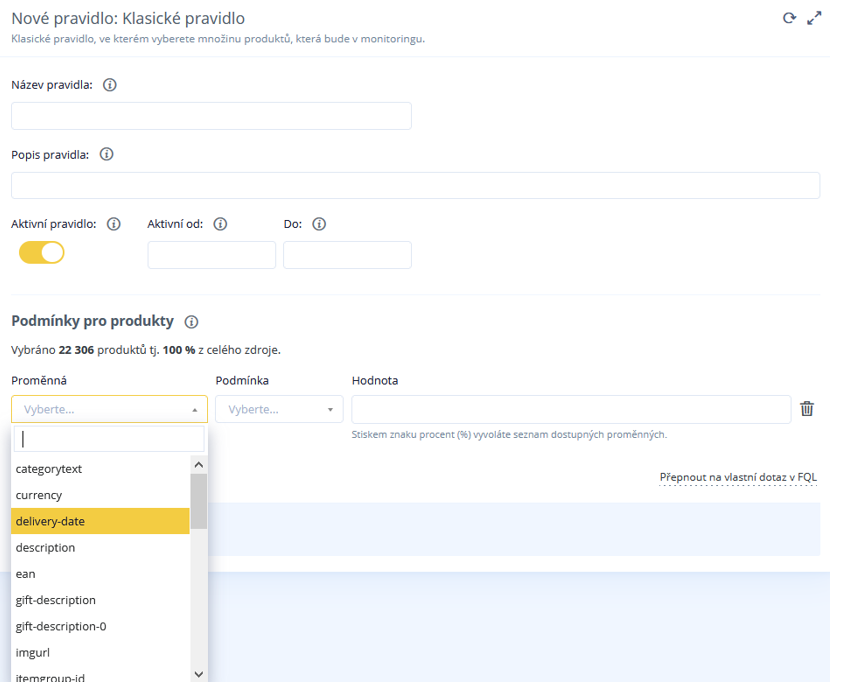Image resolution: width=841 pixels, height=684 pixels.
Task: Click info icon next to Popis pravidla
Action: point(106,155)
